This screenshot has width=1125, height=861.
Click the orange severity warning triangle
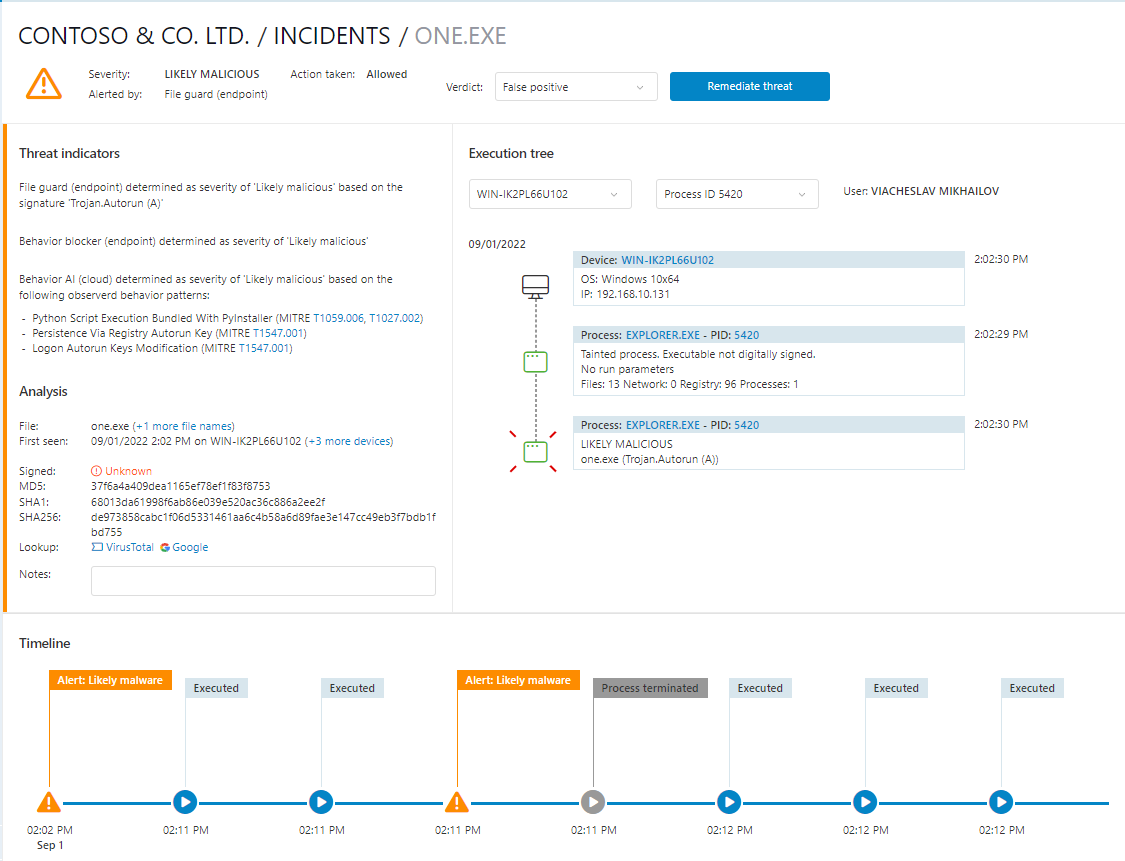pos(43,84)
